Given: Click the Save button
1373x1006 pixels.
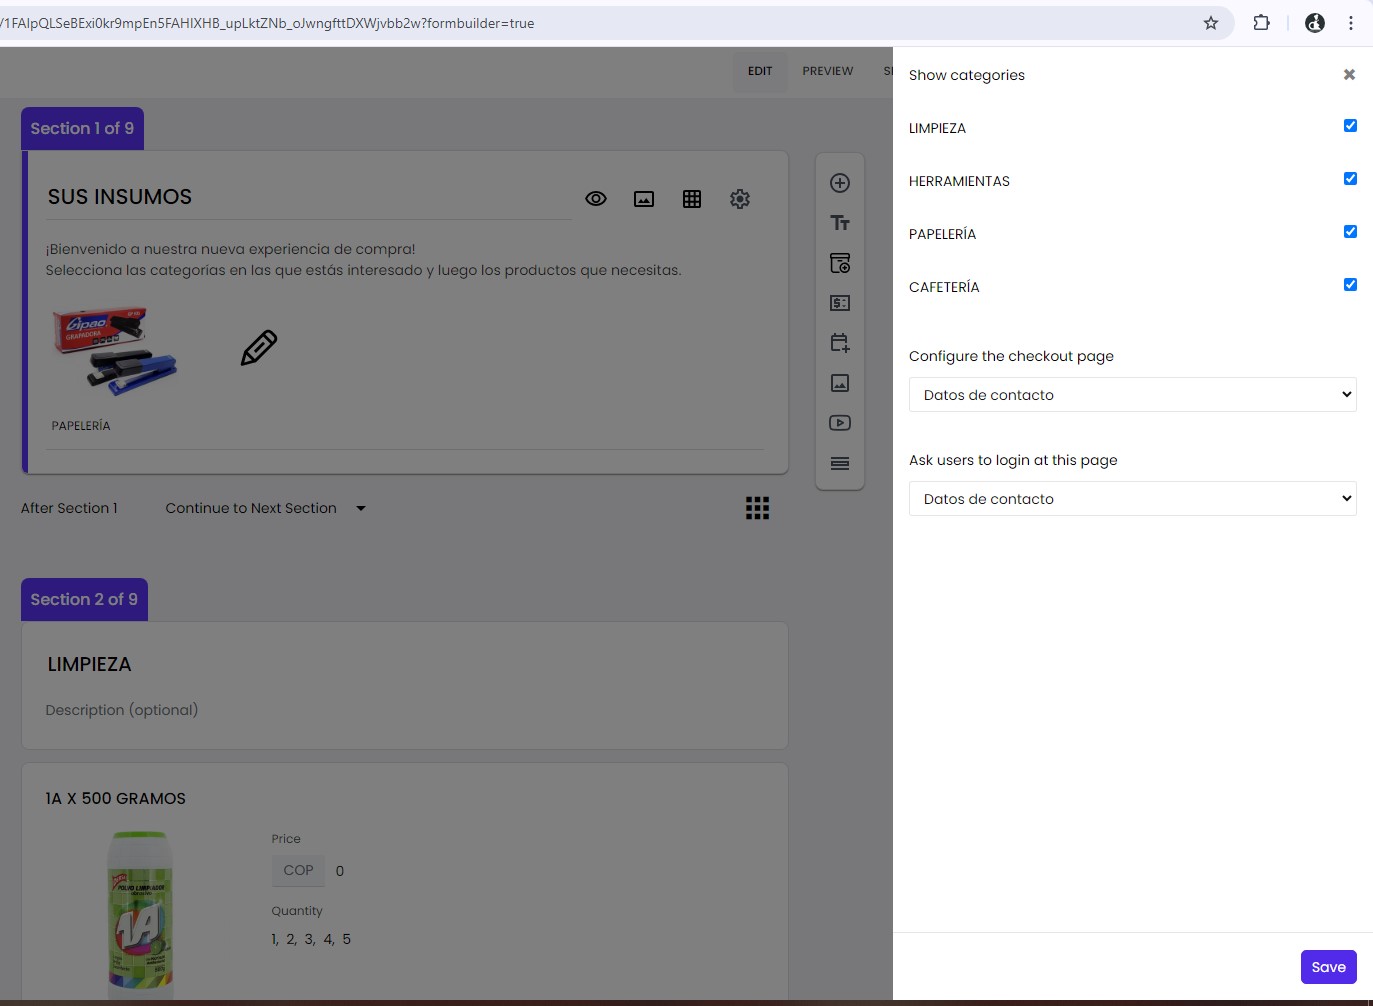Looking at the screenshot, I should [x=1328, y=967].
